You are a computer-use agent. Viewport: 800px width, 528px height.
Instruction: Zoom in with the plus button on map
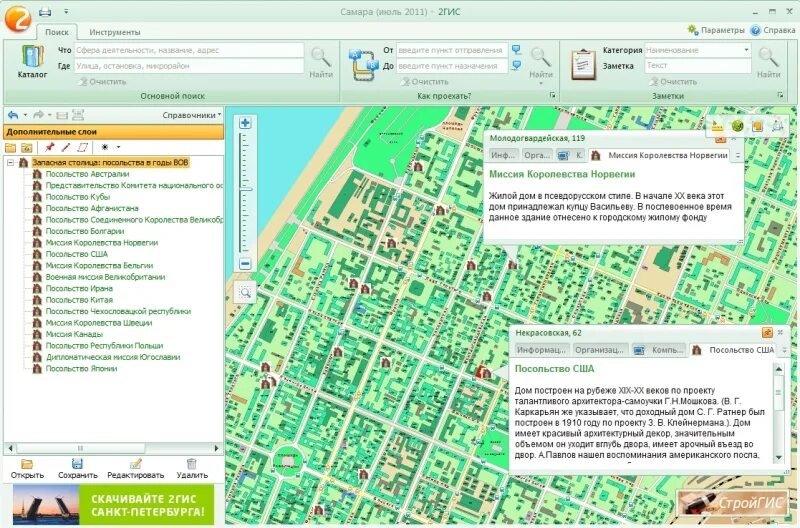245,123
